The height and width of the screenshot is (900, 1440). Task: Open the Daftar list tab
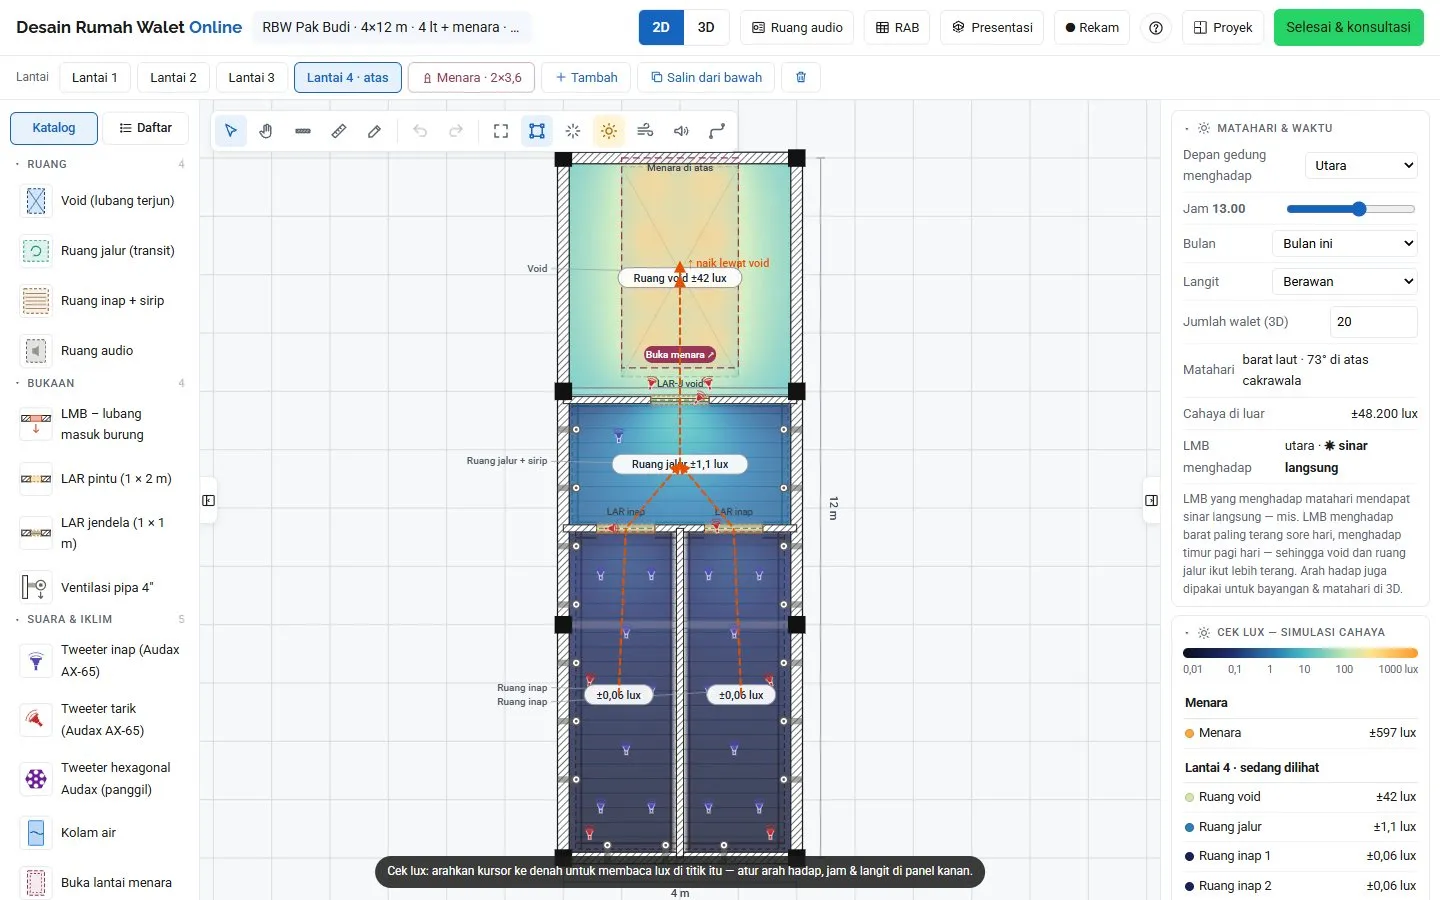click(145, 128)
